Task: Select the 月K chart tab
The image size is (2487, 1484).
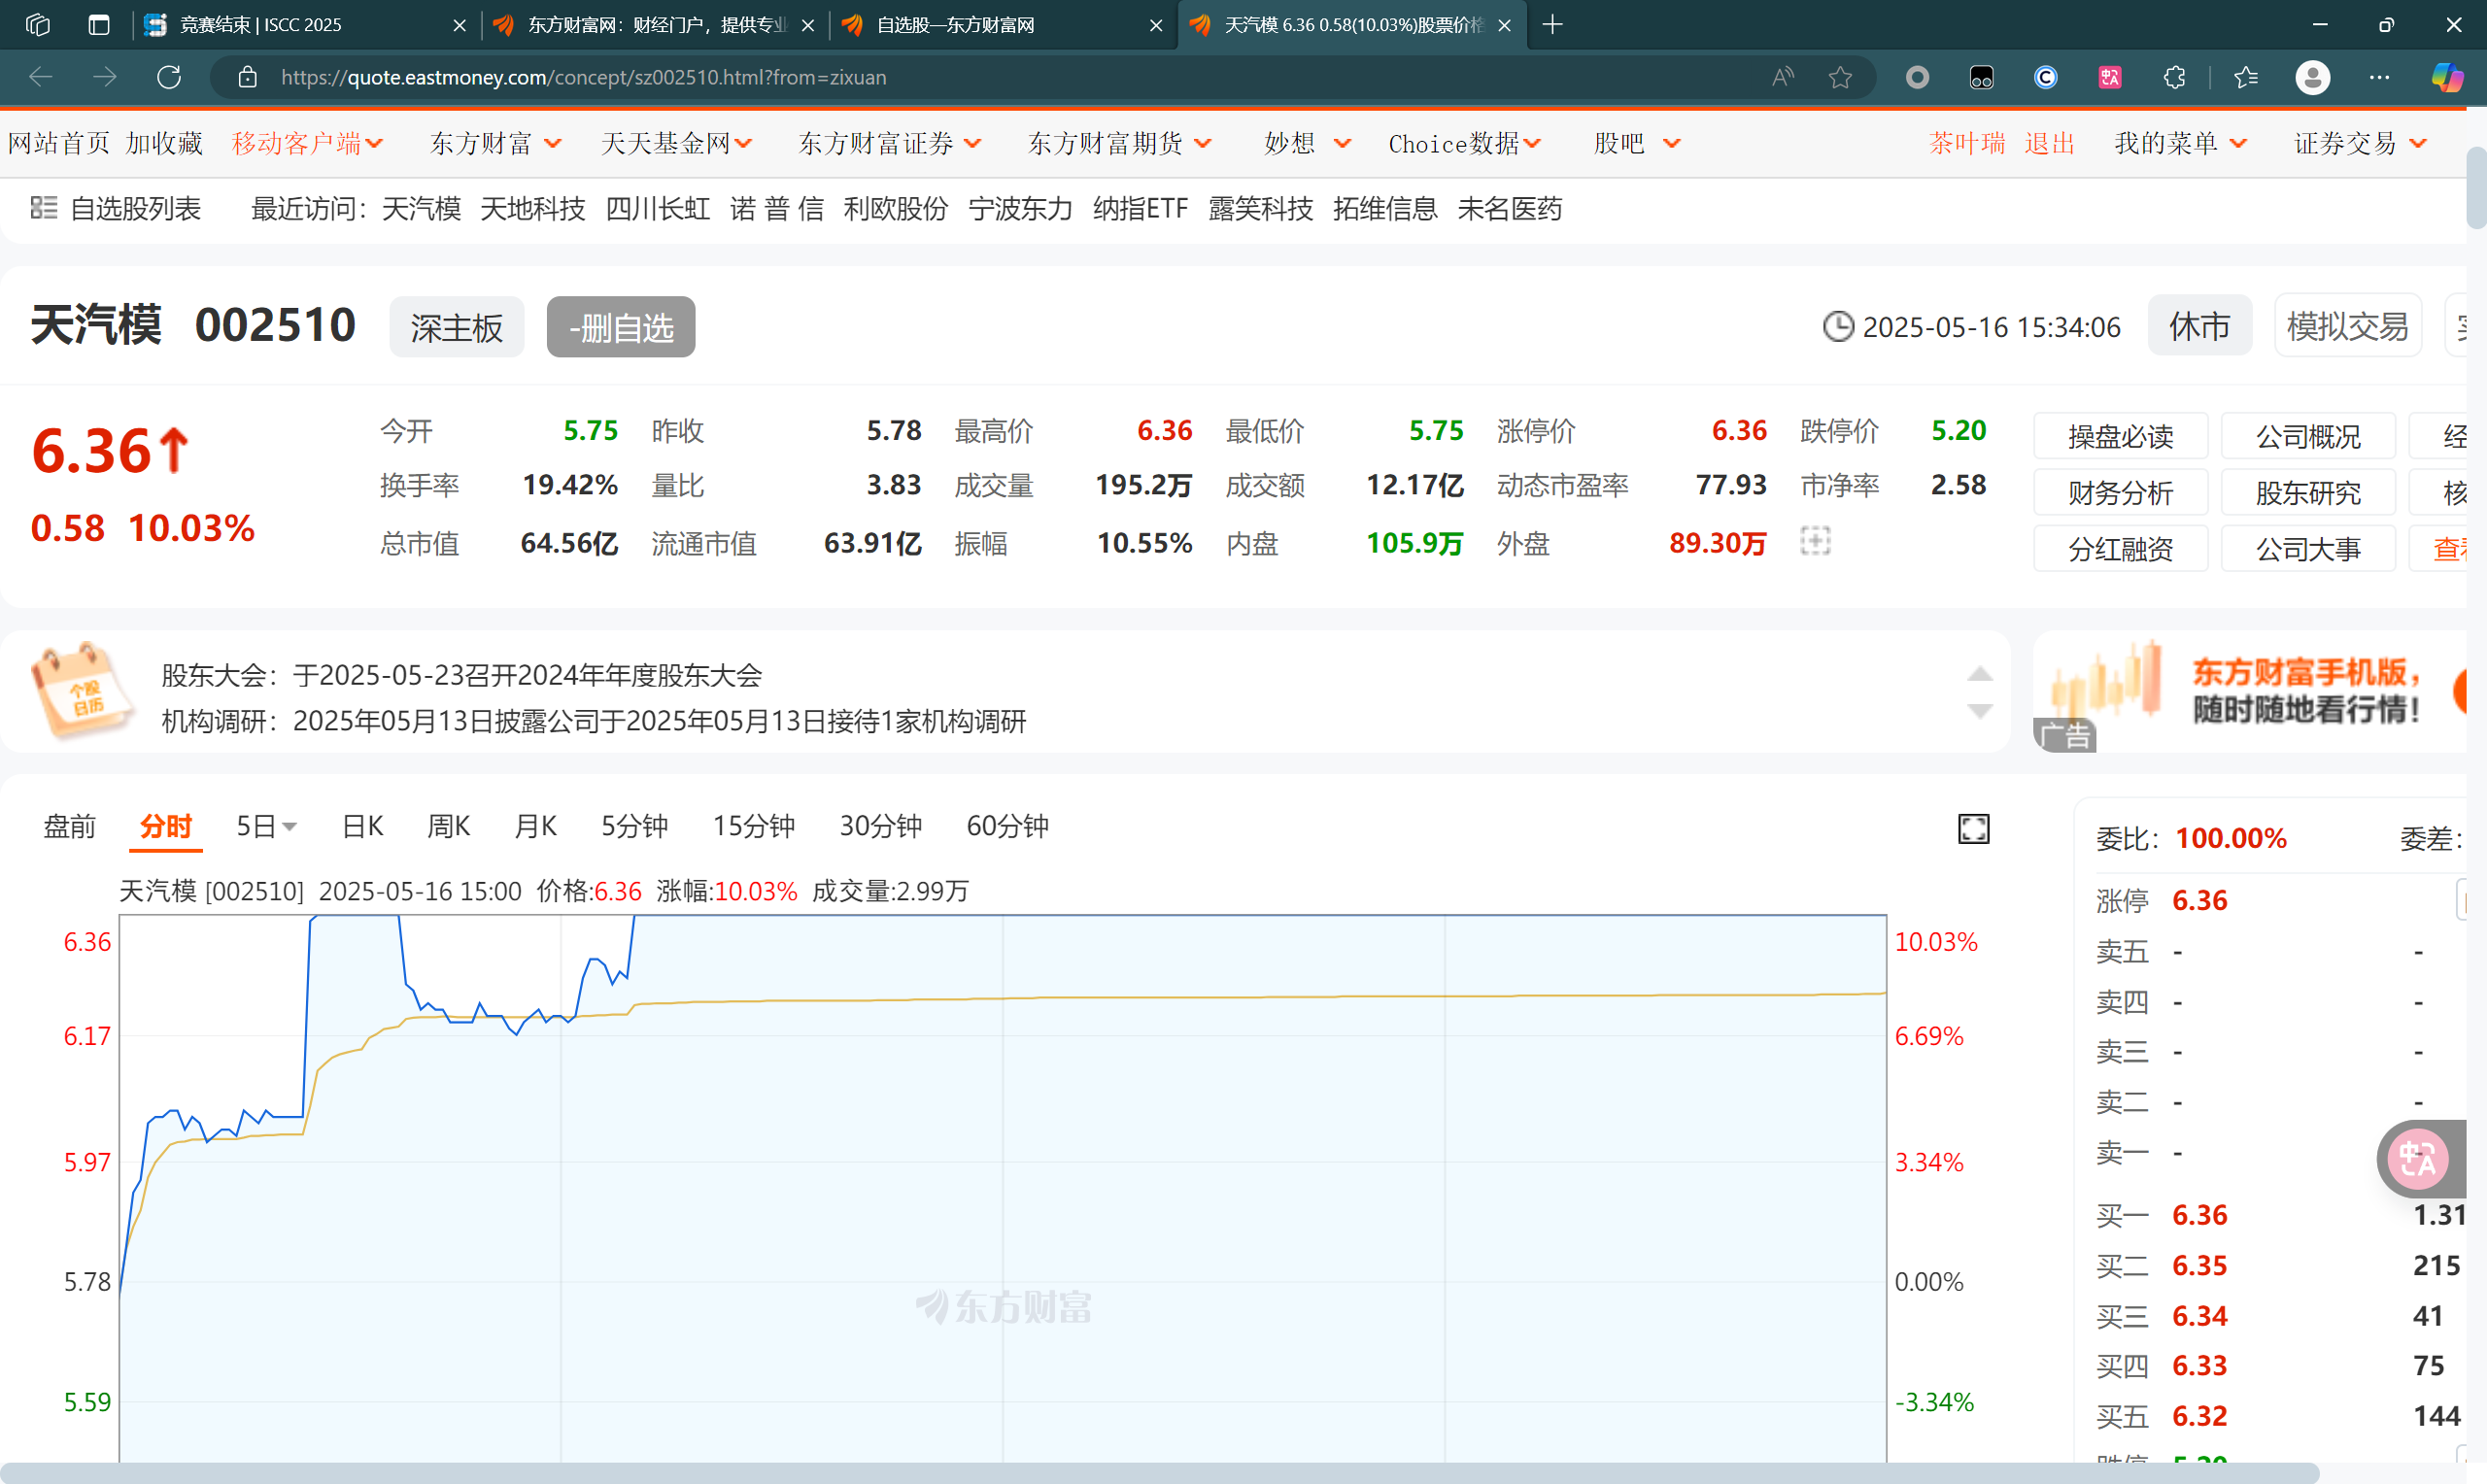Action: point(535,826)
